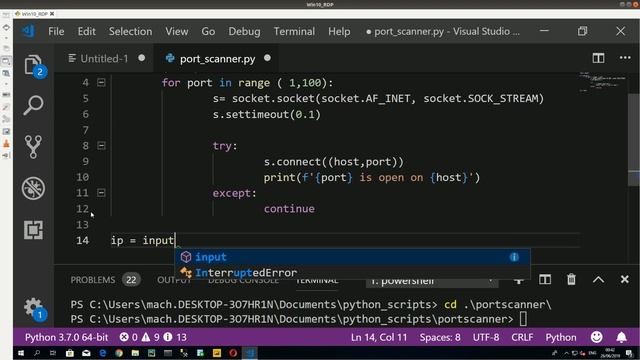Open the Terminal menu
This screenshot has width=640, height=360.
(x=294, y=31)
